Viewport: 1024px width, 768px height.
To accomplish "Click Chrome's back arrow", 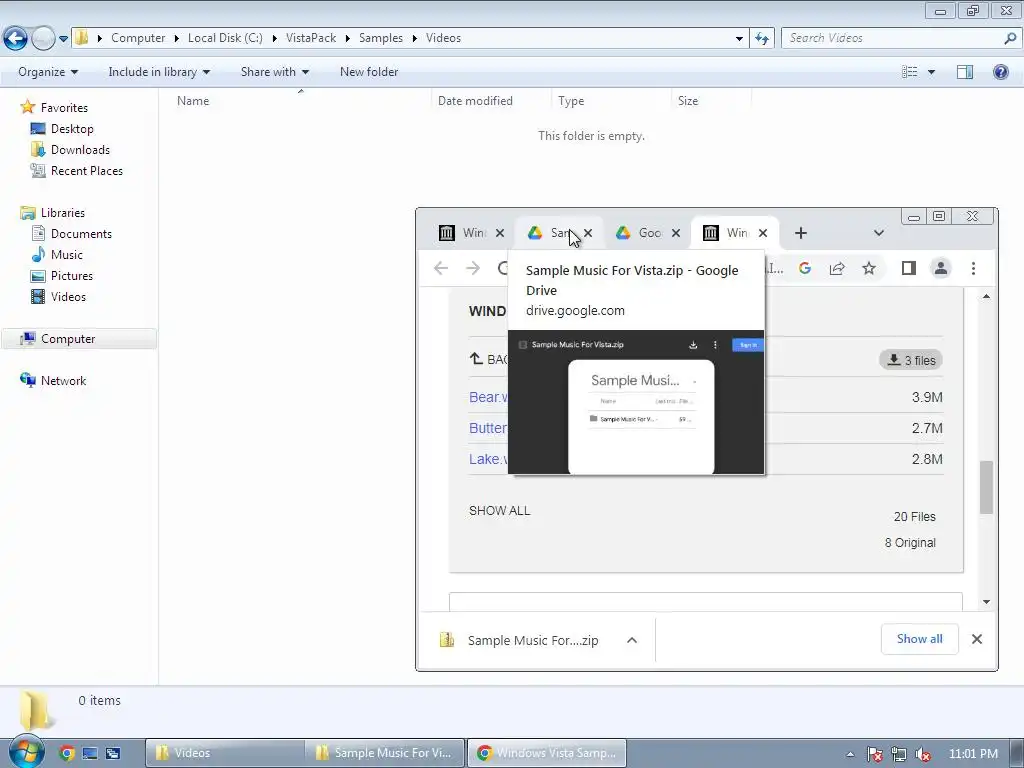I will pos(441,268).
